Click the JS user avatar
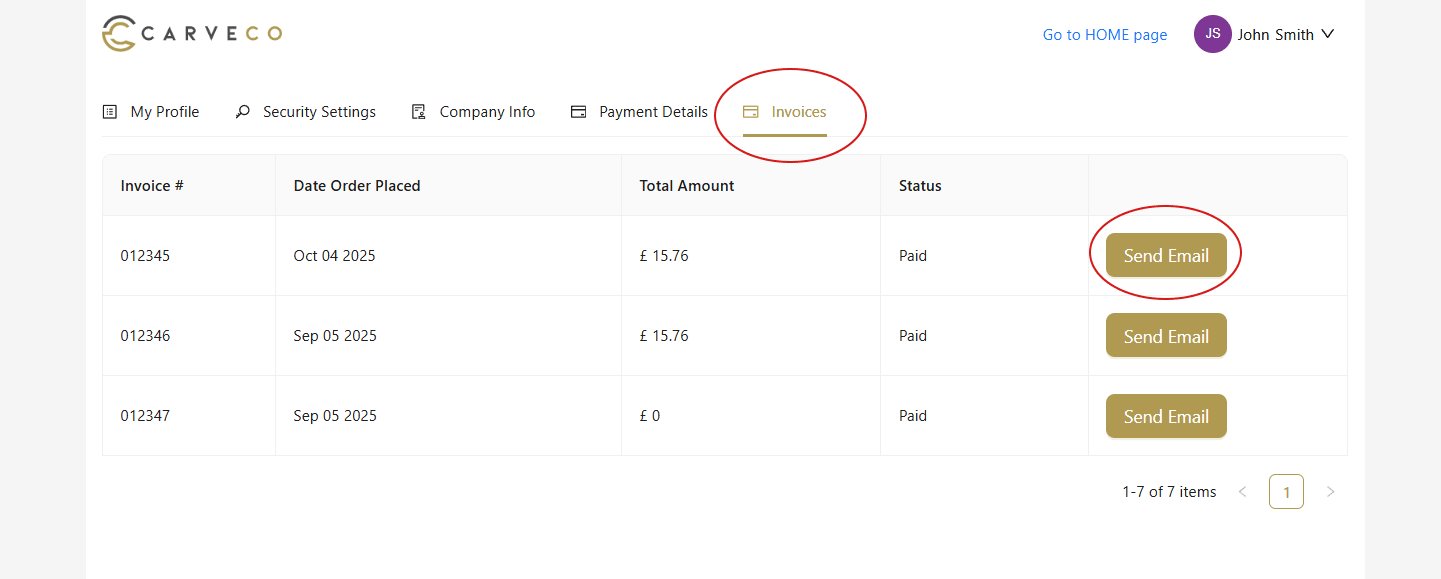The width and height of the screenshot is (1441, 579). point(1213,34)
